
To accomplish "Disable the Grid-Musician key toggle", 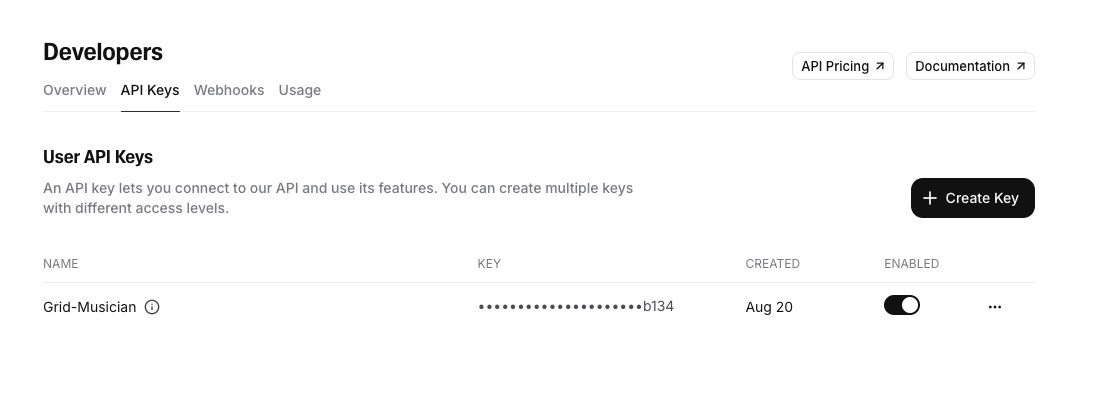I will (902, 306).
